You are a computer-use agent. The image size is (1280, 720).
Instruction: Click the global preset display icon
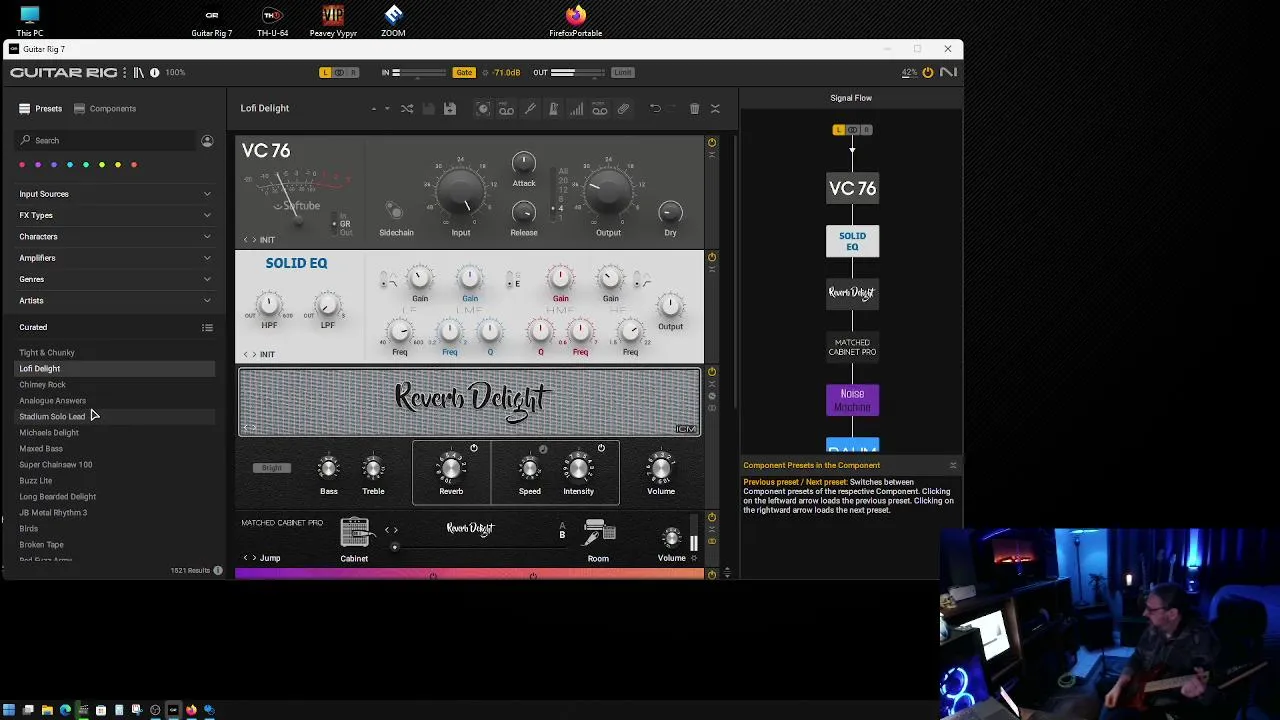pos(483,109)
